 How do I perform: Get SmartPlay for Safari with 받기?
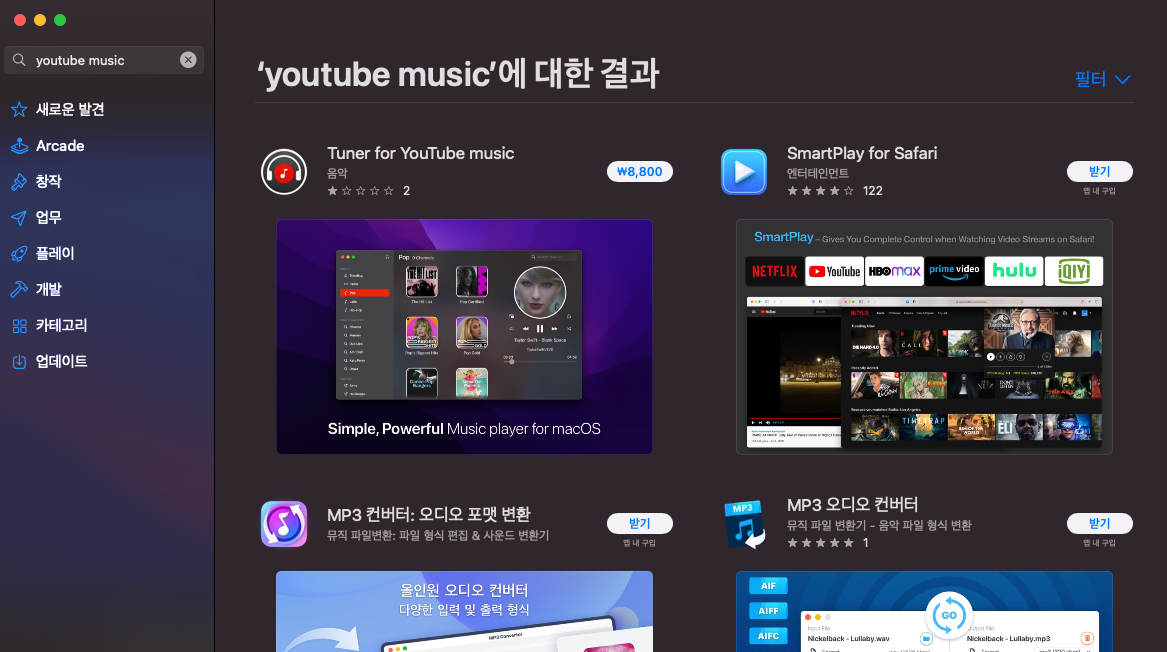point(1099,171)
